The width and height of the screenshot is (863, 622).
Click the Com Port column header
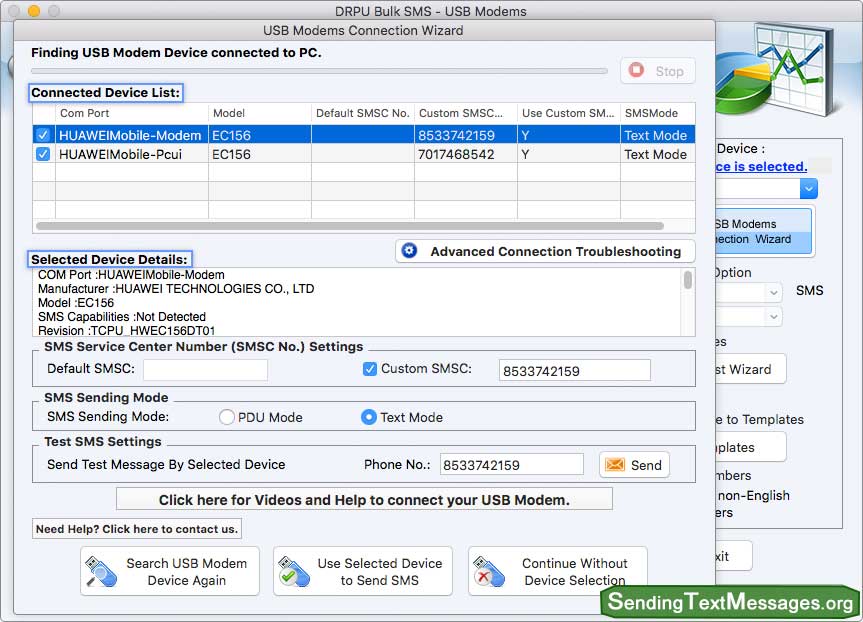132,113
